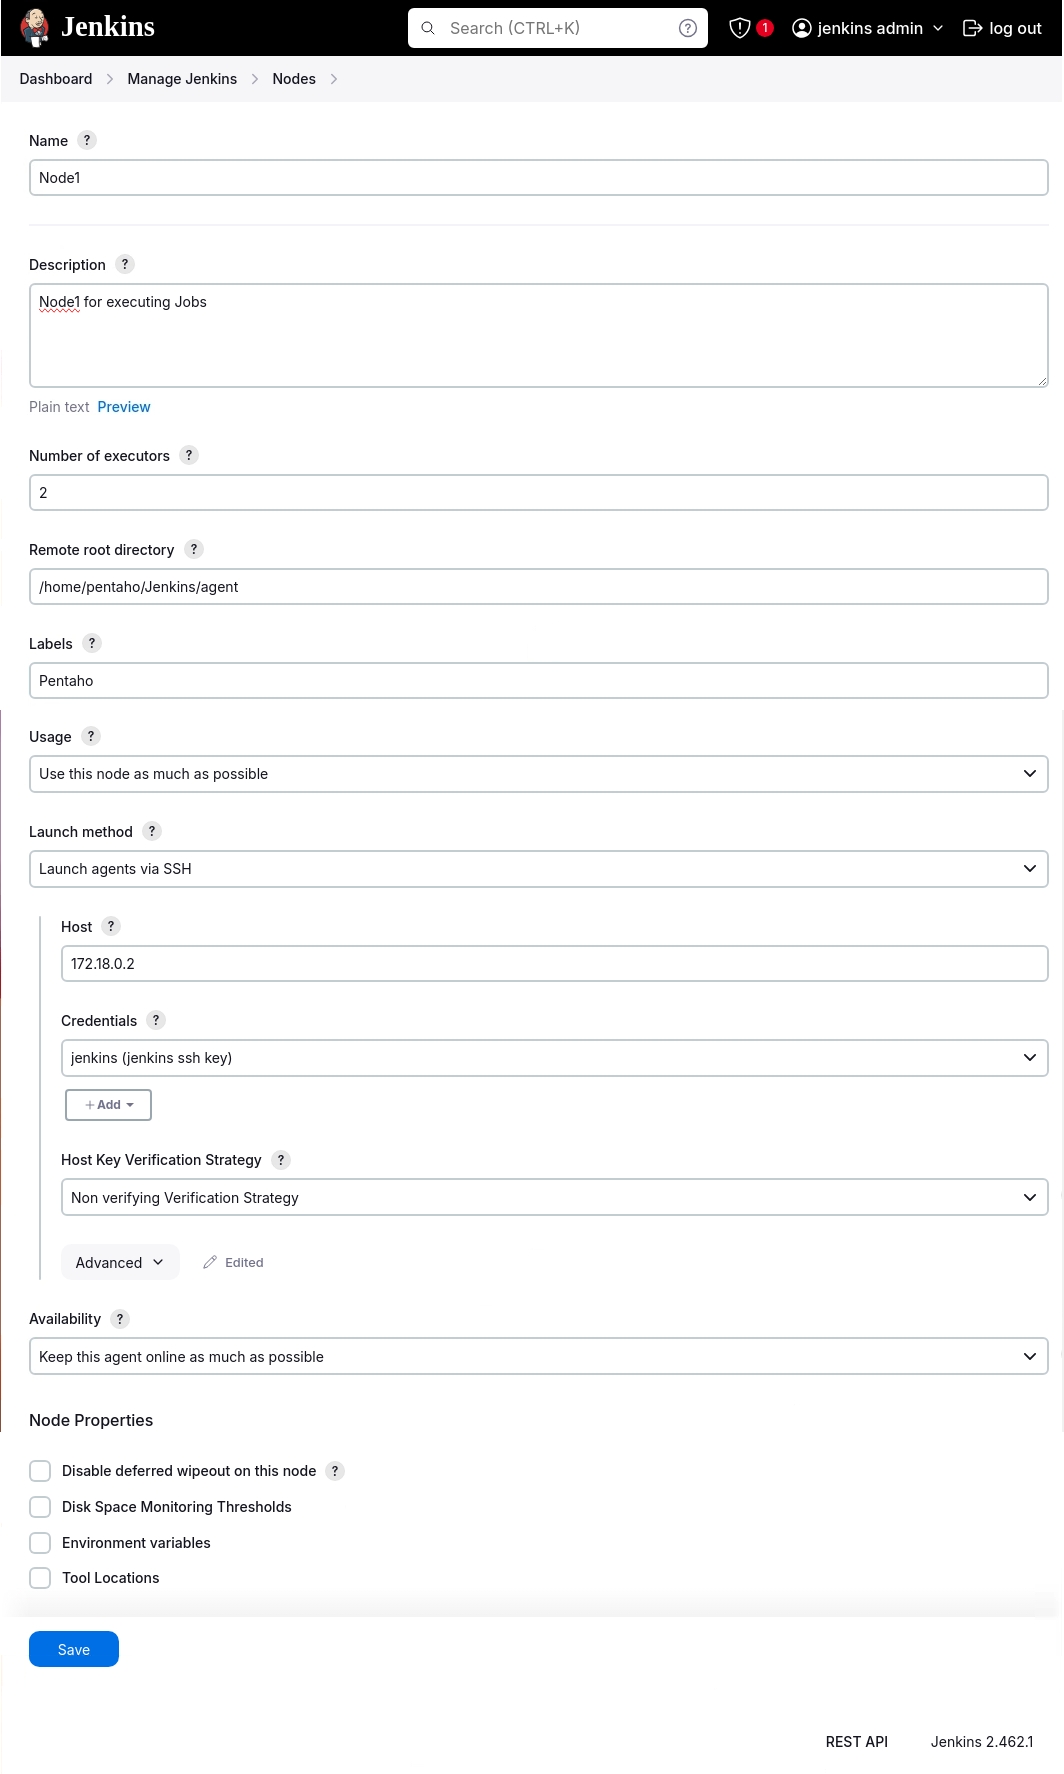Screen dimensions: 1064x1774
Task: Check Disk Space Monitoring Thresholds
Action: (x=40, y=1507)
